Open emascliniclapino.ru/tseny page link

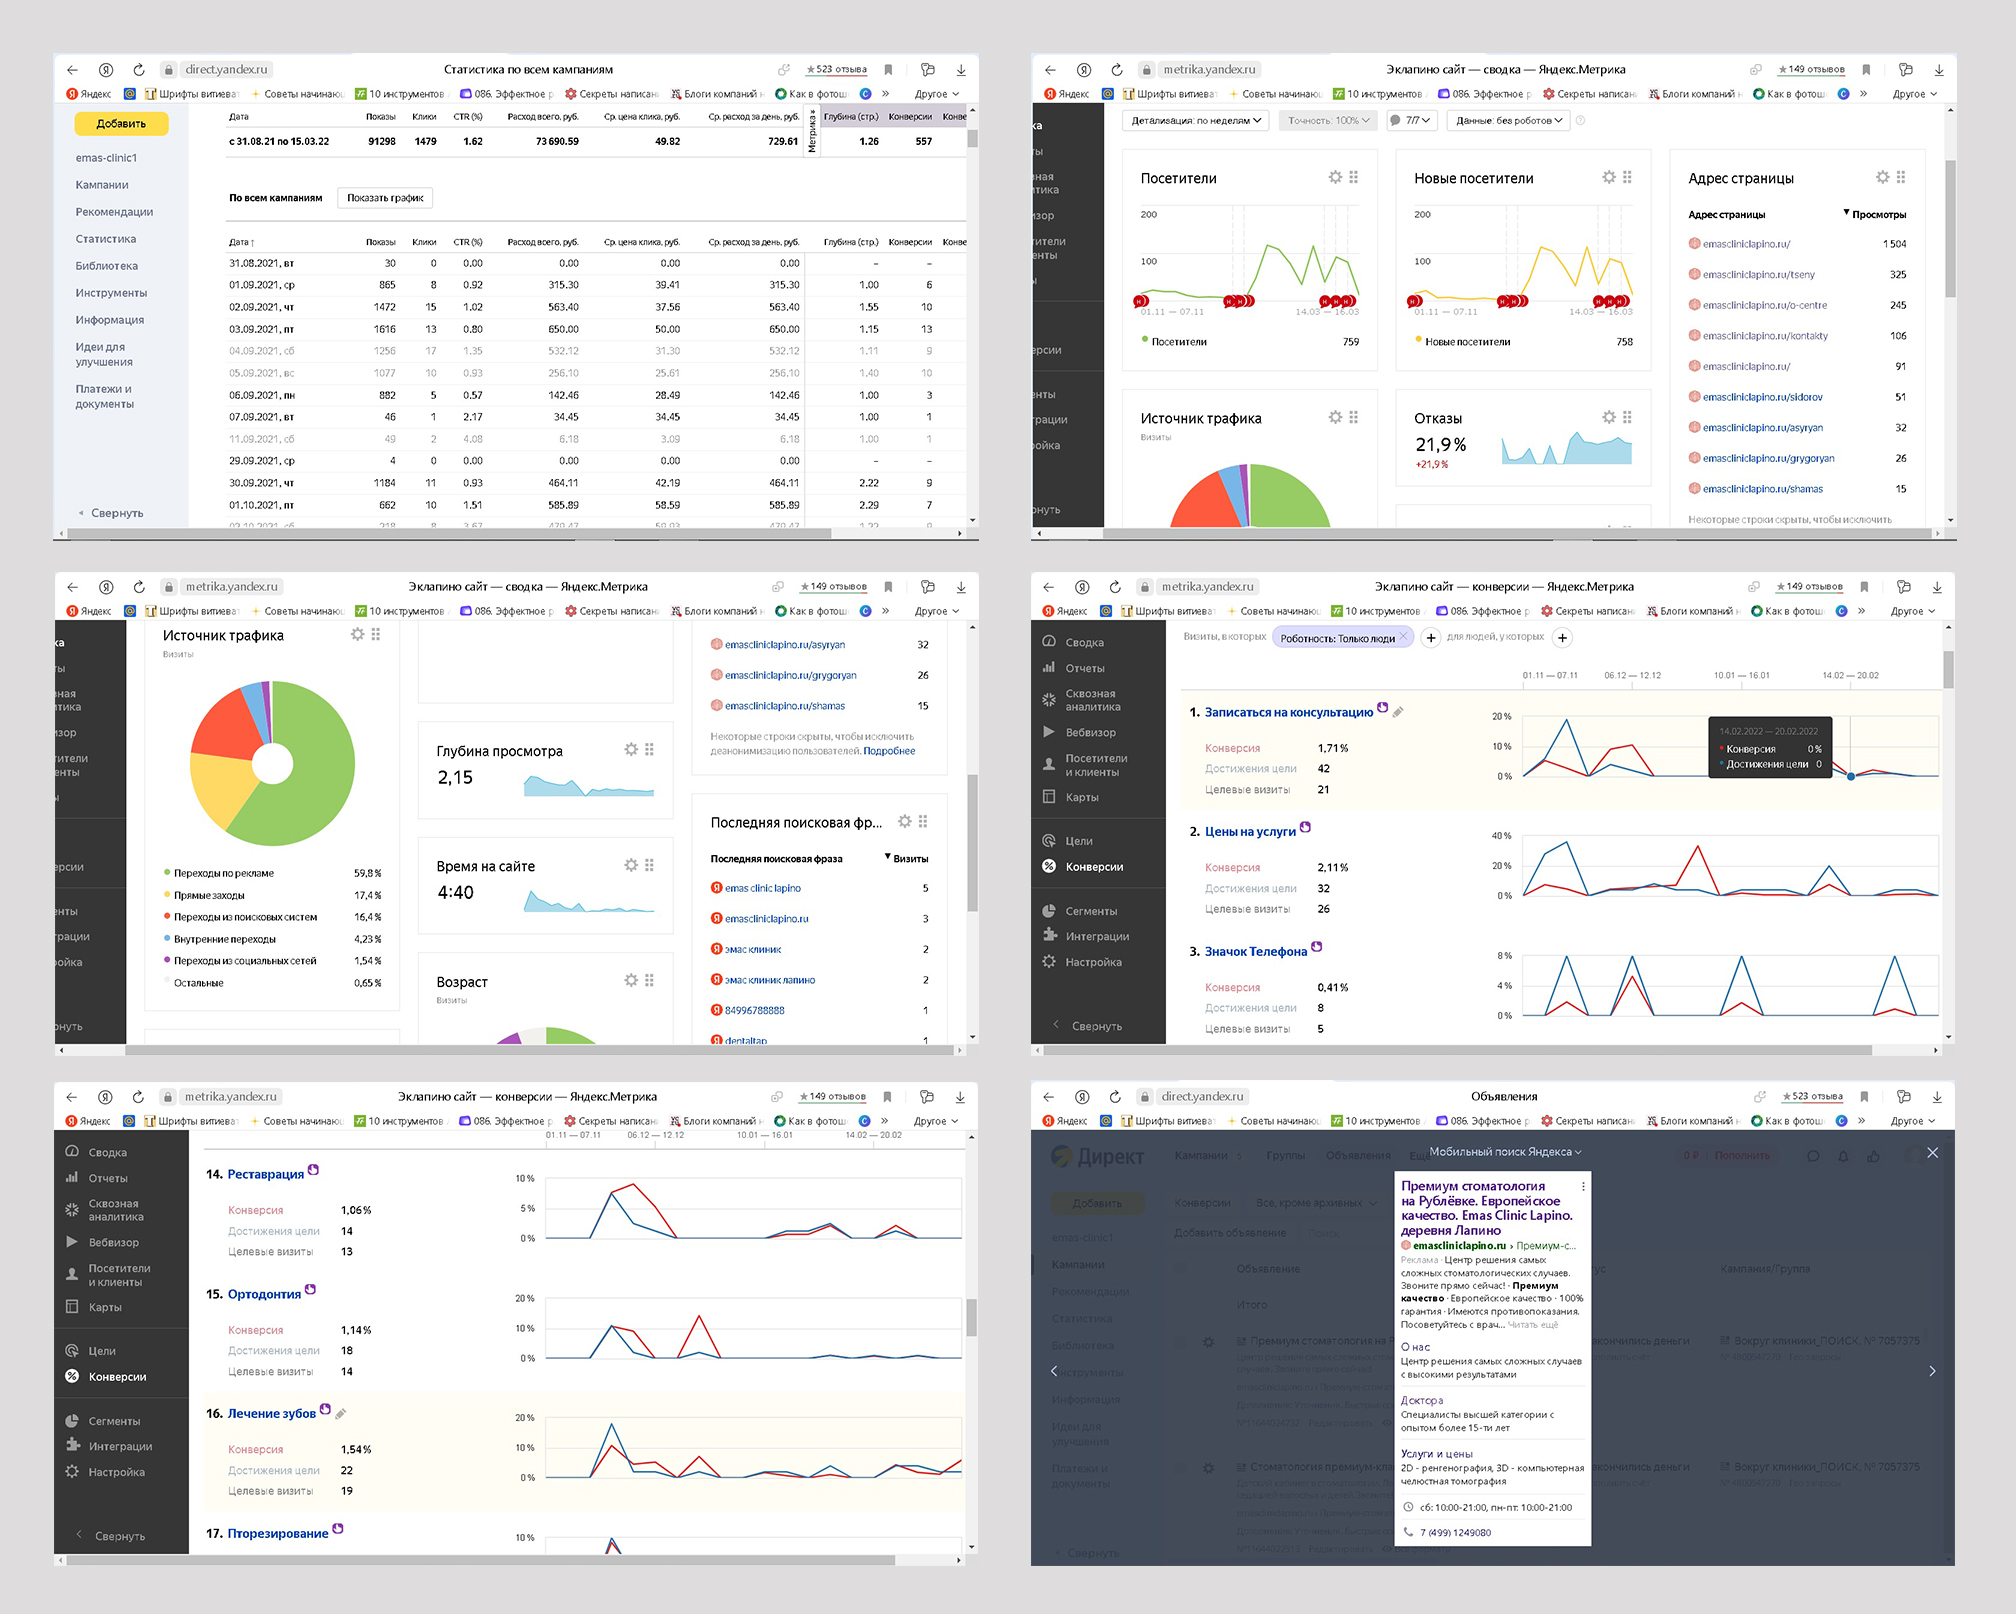click(1758, 274)
